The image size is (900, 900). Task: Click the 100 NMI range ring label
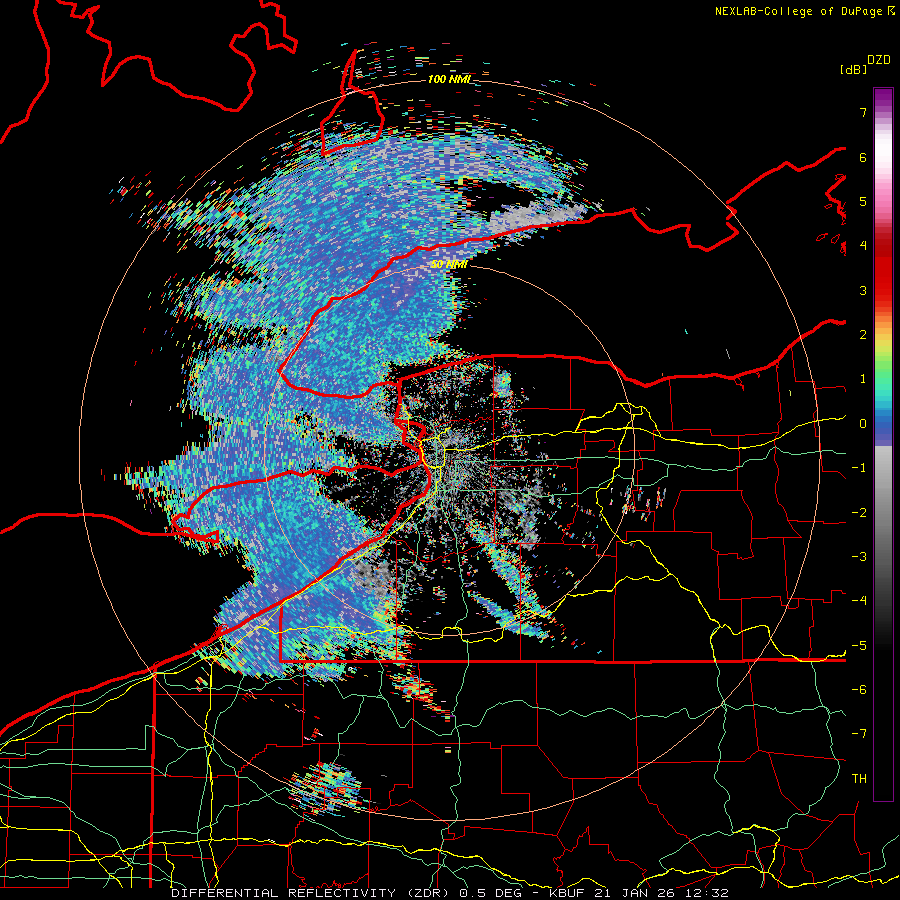(449, 79)
